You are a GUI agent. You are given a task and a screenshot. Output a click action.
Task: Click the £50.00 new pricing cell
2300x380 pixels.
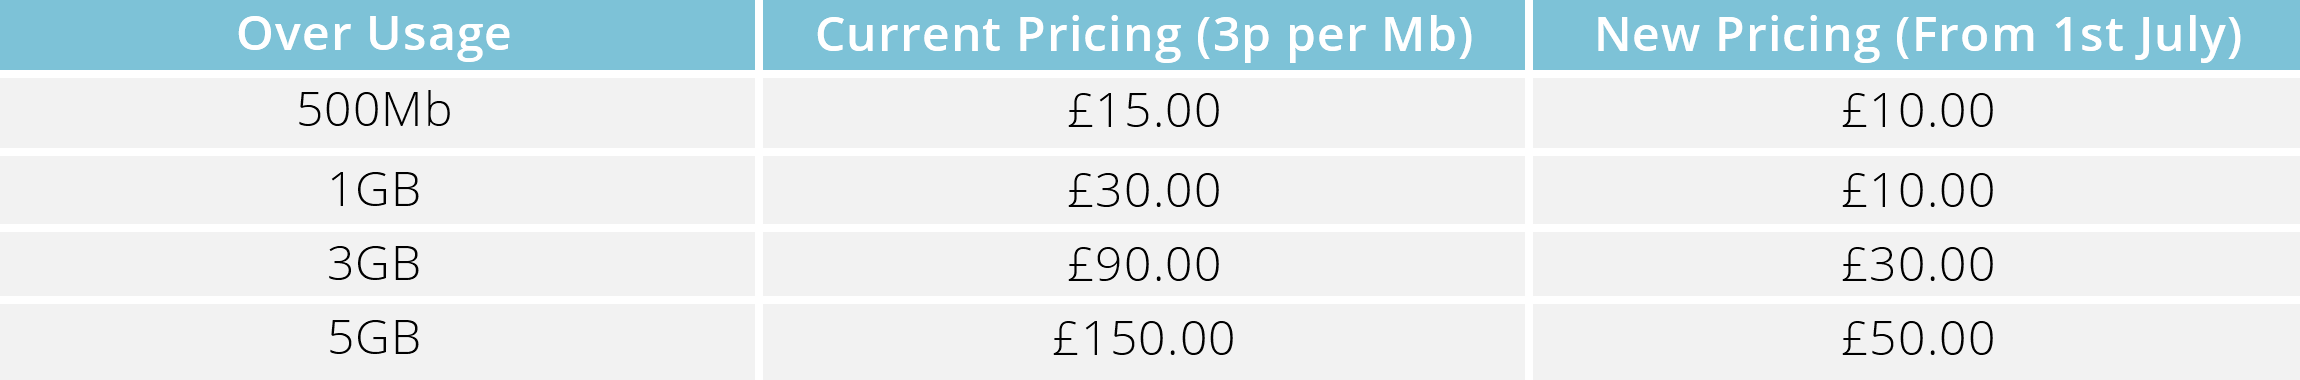(x=1916, y=340)
